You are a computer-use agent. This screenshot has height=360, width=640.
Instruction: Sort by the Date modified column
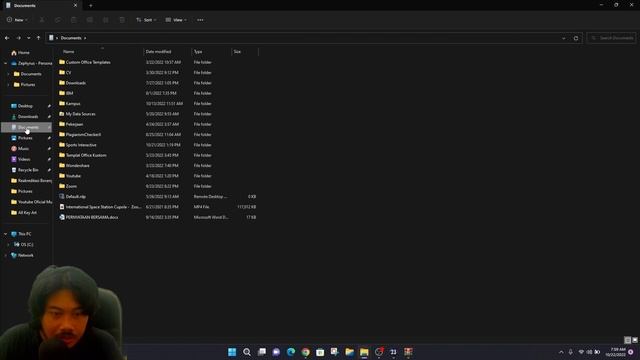click(x=158, y=51)
